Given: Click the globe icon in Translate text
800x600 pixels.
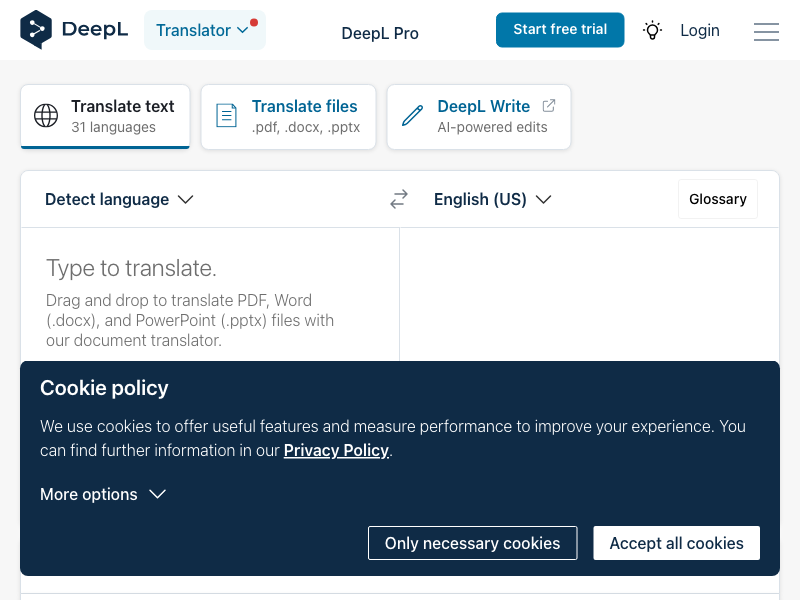Looking at the screenshot, I should coord(46,116).
